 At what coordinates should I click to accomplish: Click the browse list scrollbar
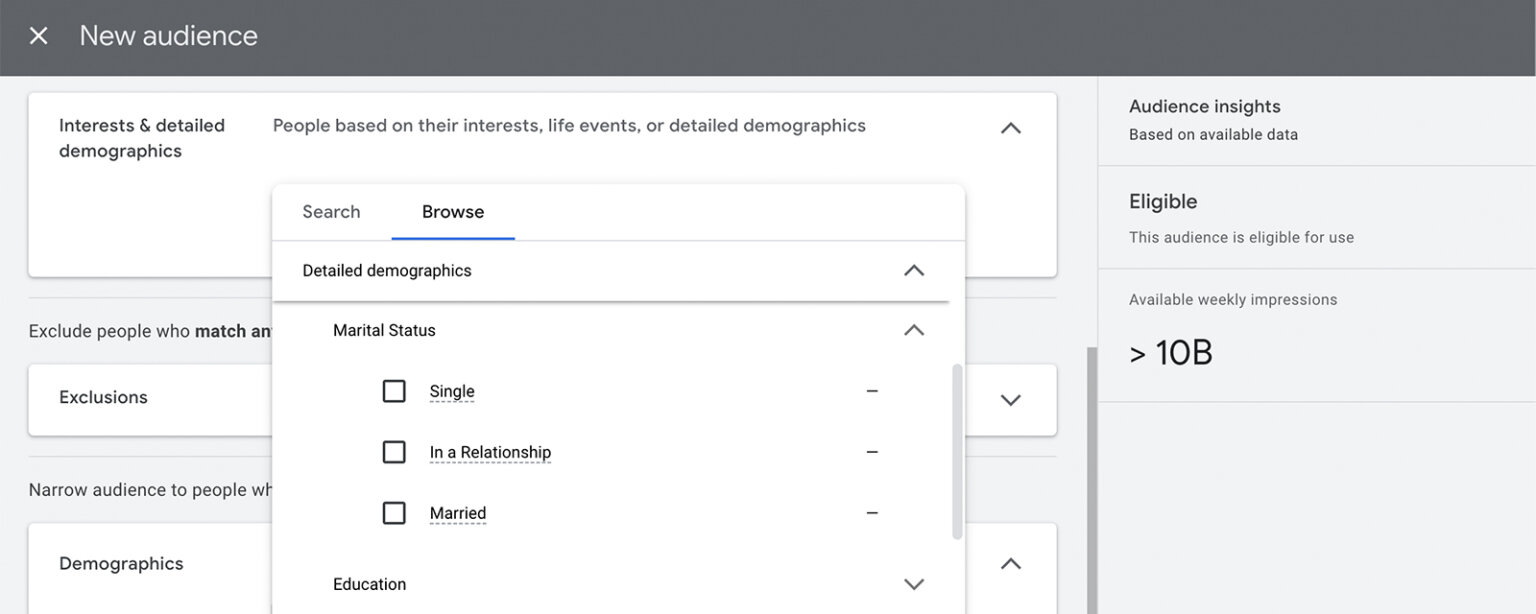pyautogui.click(x=957, y=450)
